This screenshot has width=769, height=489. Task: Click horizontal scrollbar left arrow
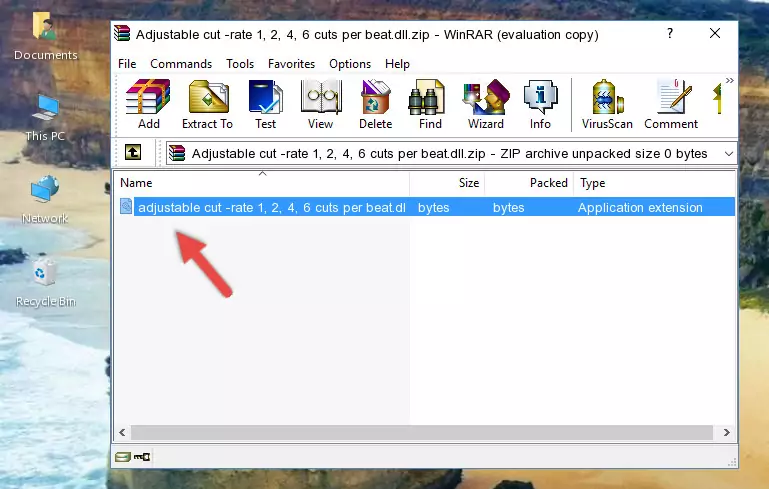coord(123,433)
